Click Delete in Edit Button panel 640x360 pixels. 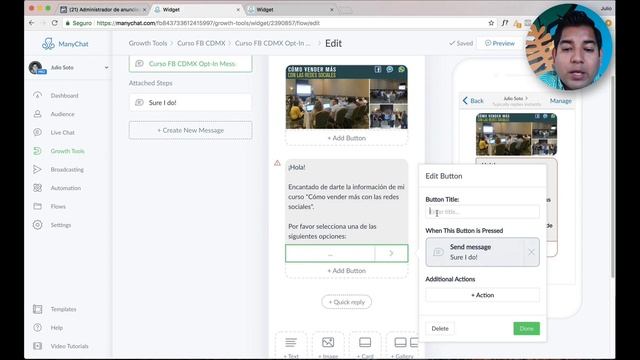pos(440,329)
